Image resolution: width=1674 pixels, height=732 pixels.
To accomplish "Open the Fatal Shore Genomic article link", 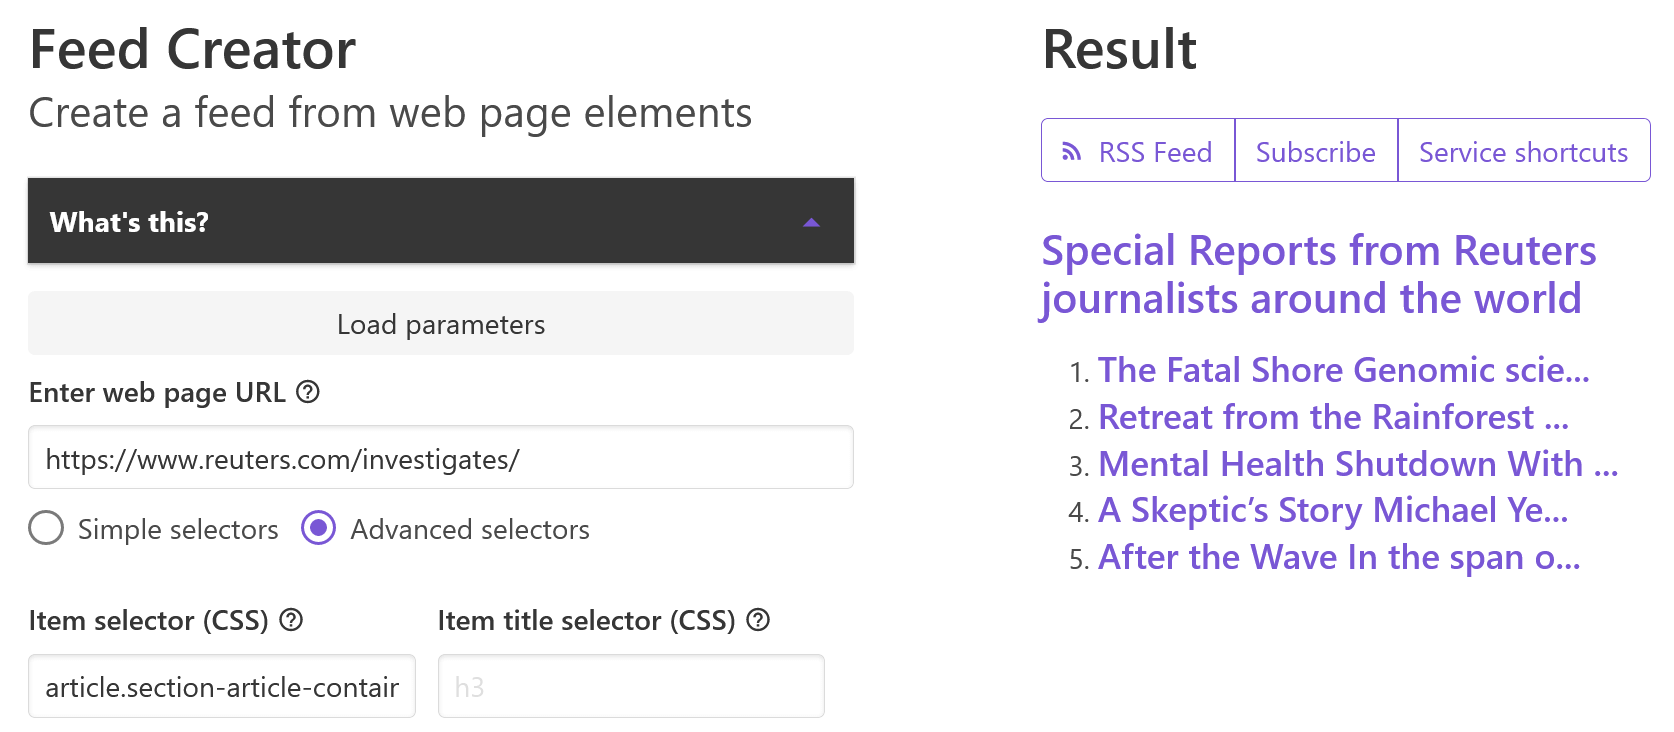I will point(1342,370).
